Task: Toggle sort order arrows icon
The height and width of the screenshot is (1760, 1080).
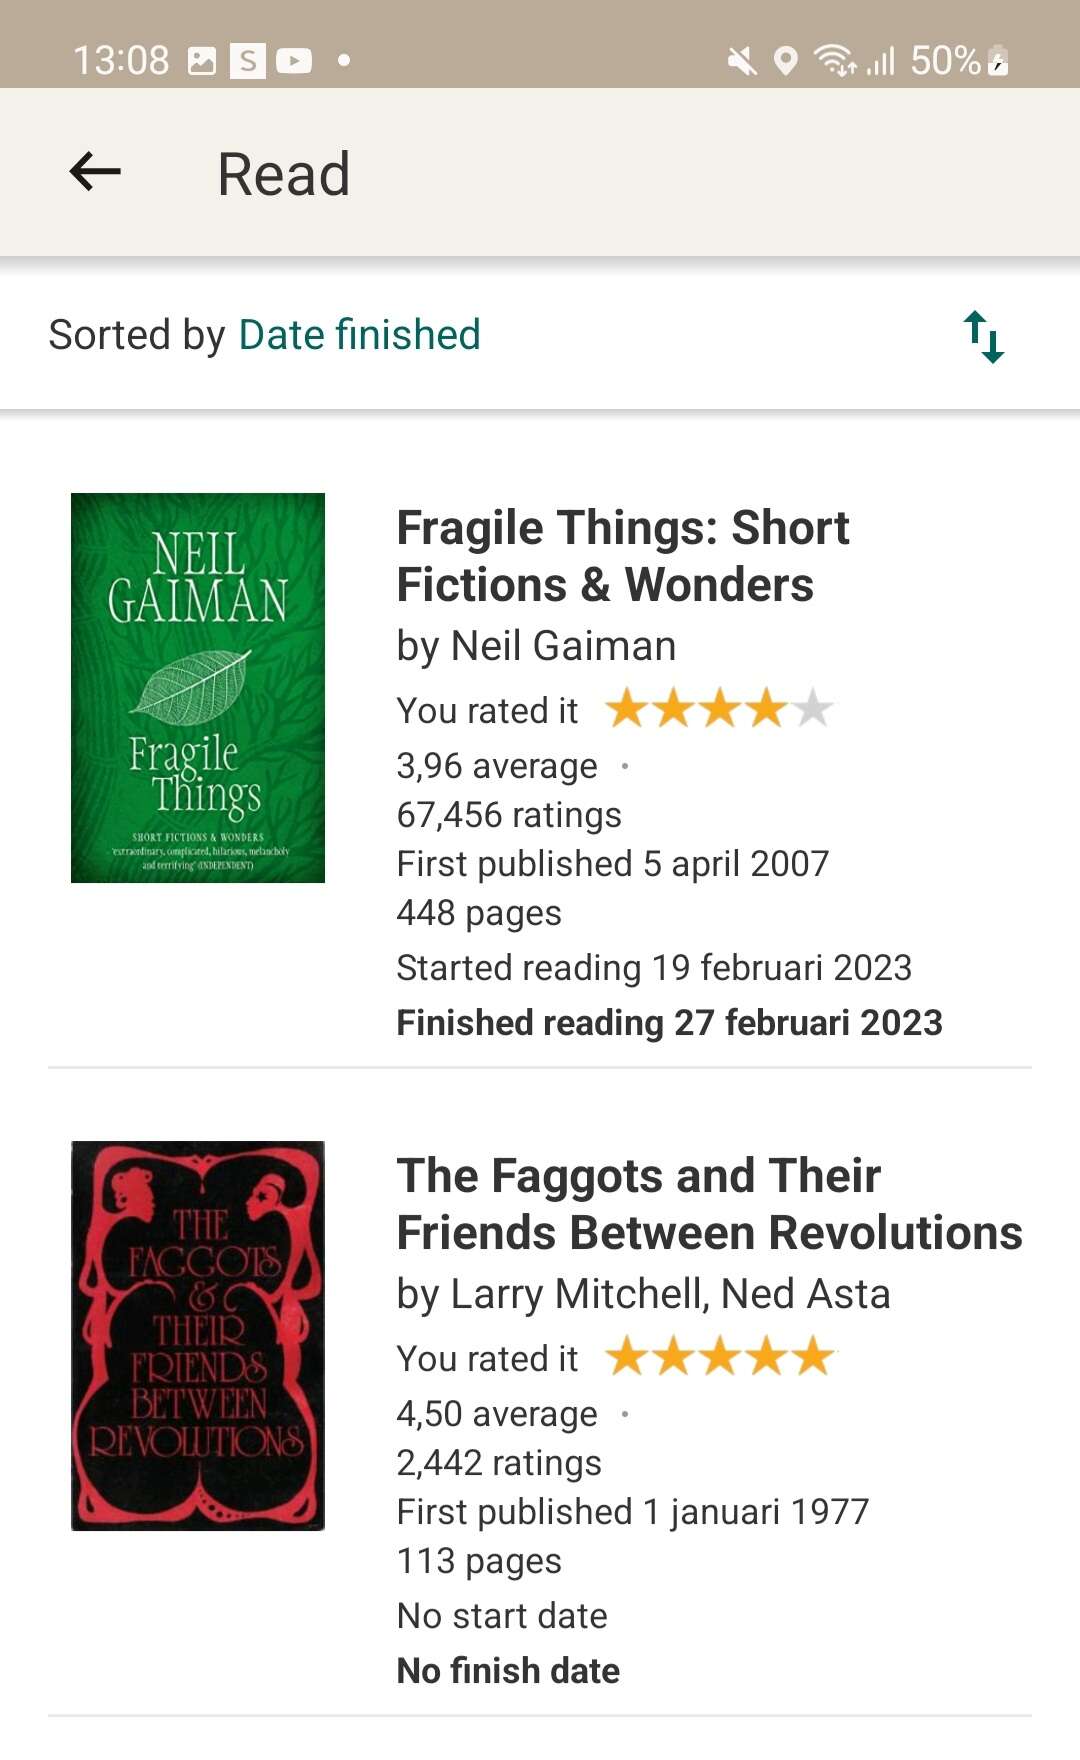Action: (984, 336)
